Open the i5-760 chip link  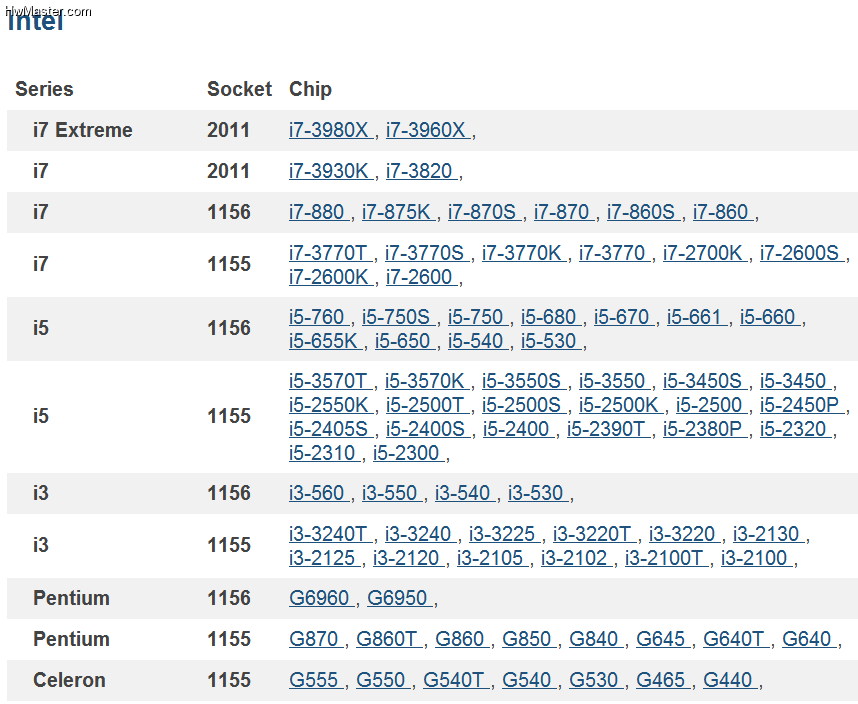[319, 317]
